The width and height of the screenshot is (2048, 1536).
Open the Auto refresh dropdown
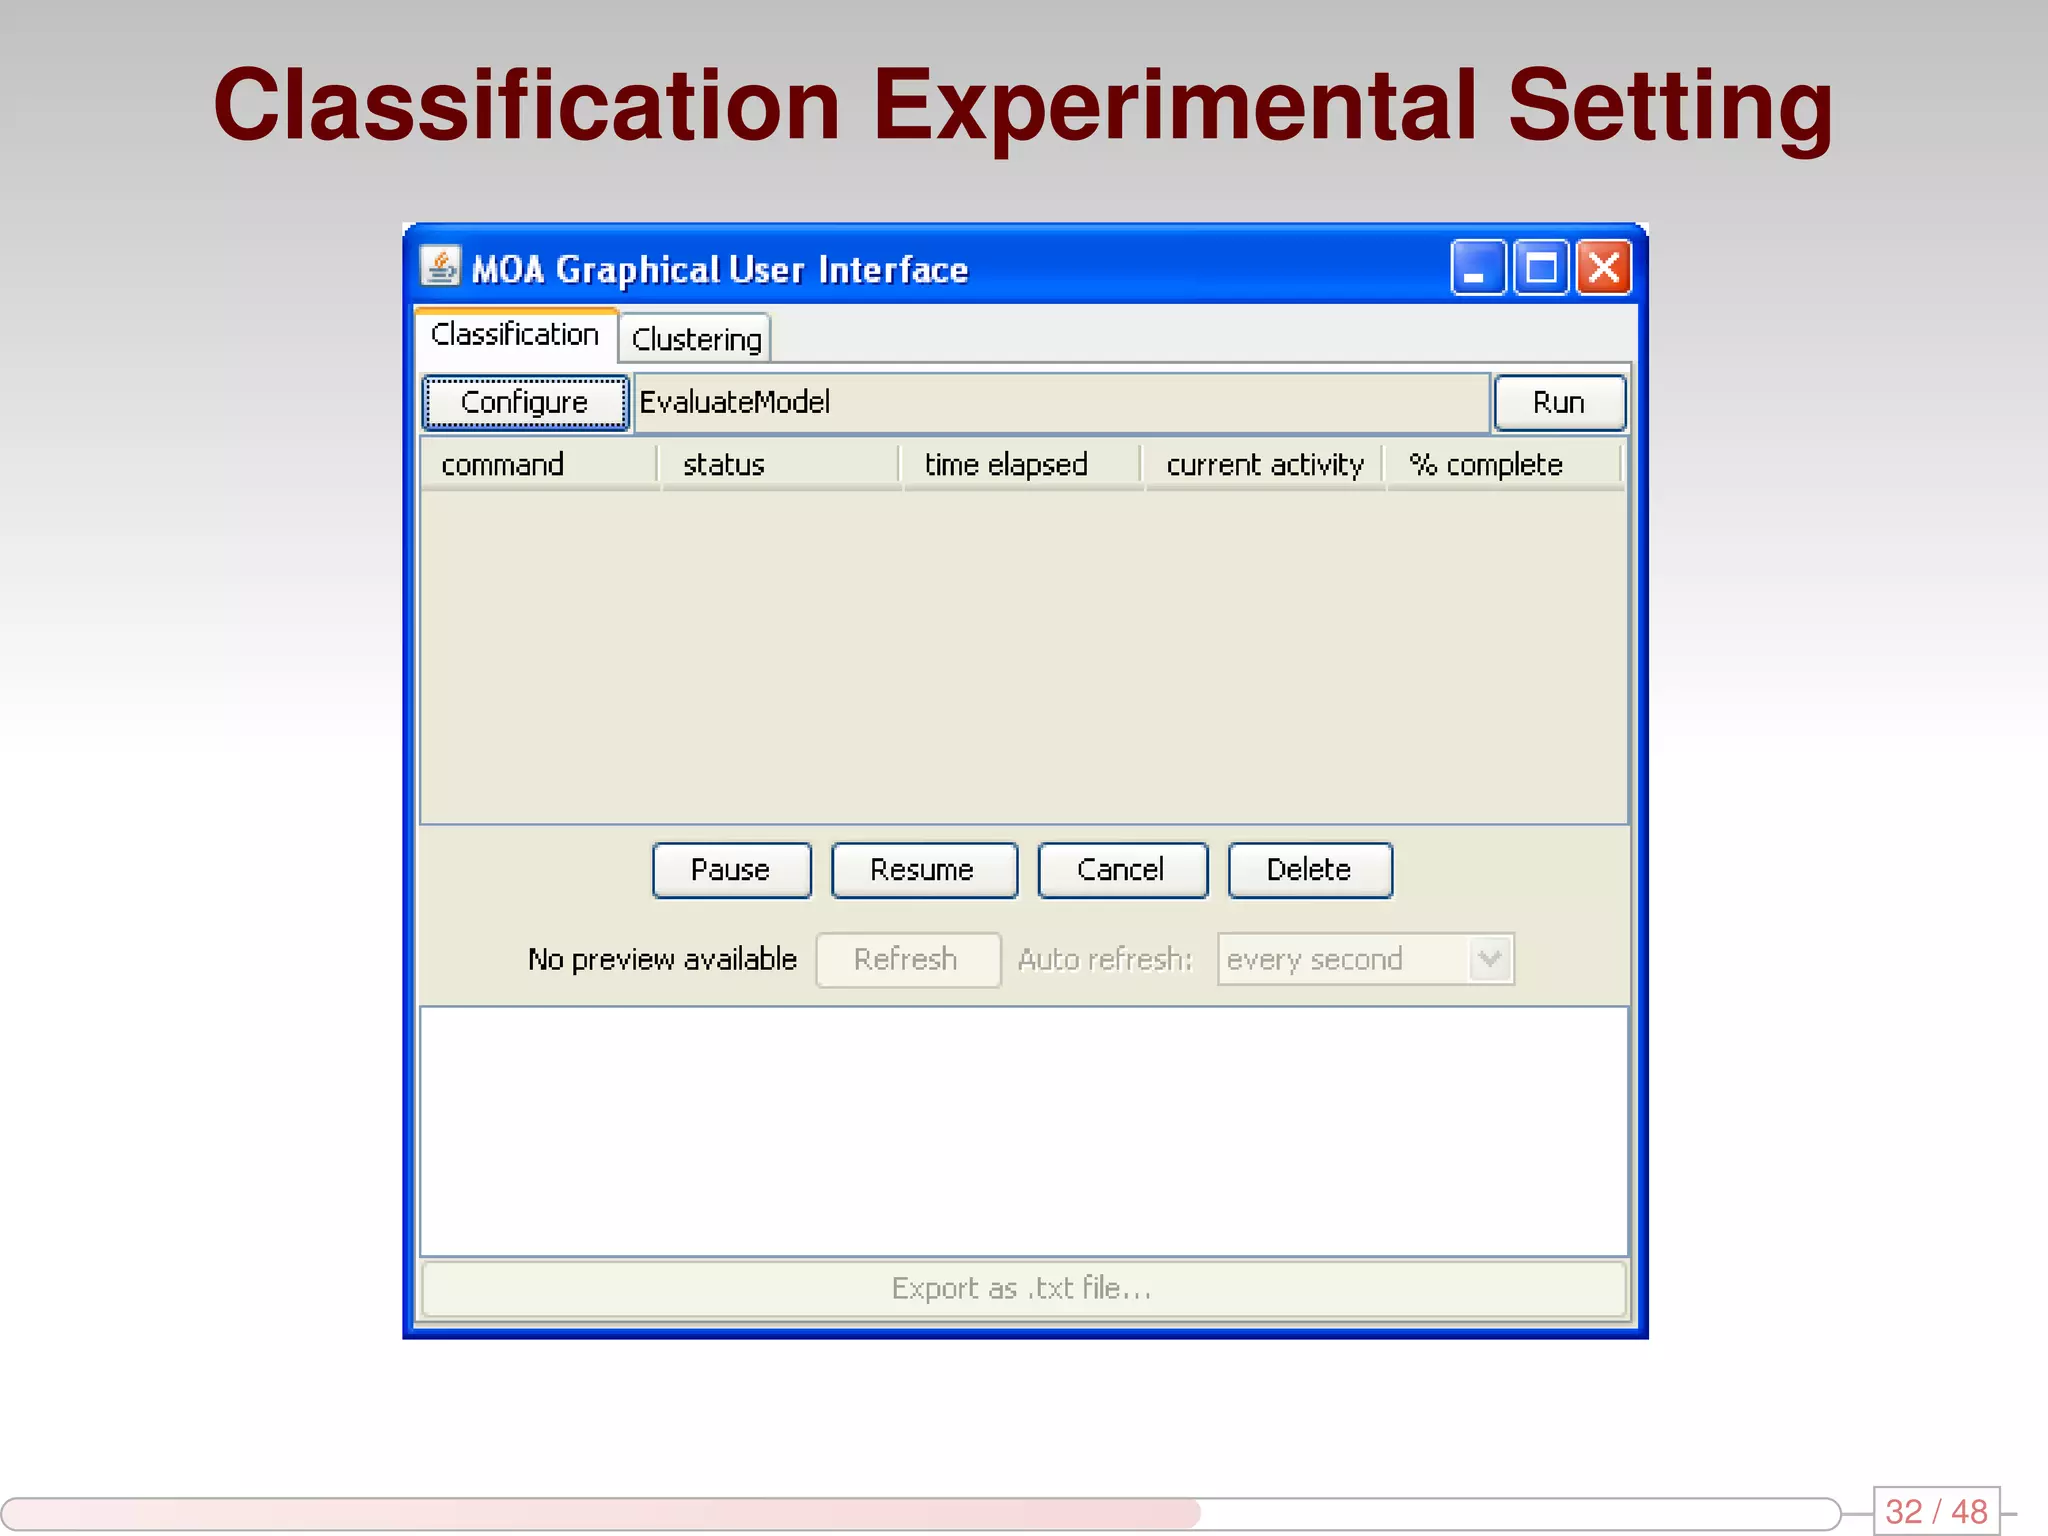(1365, 959)
